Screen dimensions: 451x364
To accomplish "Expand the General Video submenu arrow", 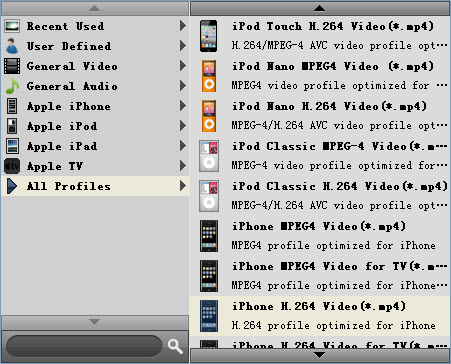I will click(183, 66).
